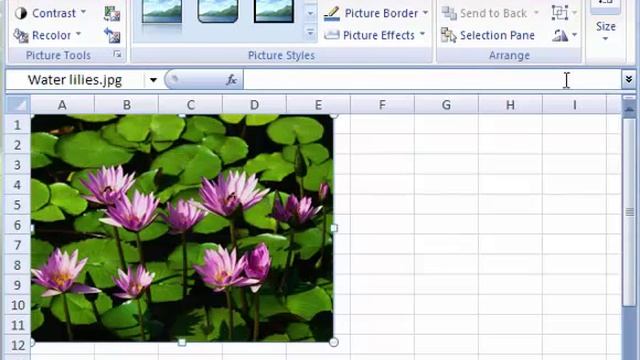This screenshot has width=640, height=360.
Task: Expand the formula bar
Action: coord(629,79)
